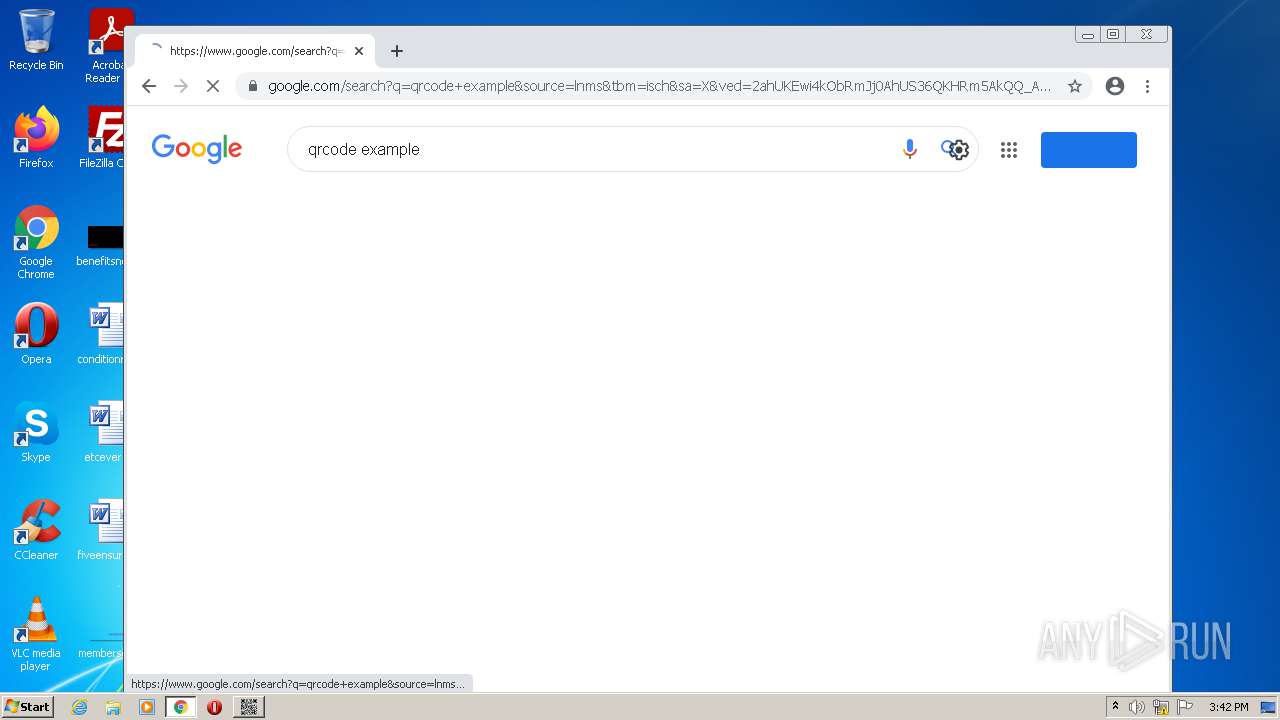This screenshot has width=1280, height=720.
Task: Open the Google Chrome desktop shortcut
Action: tap(36, 242)
